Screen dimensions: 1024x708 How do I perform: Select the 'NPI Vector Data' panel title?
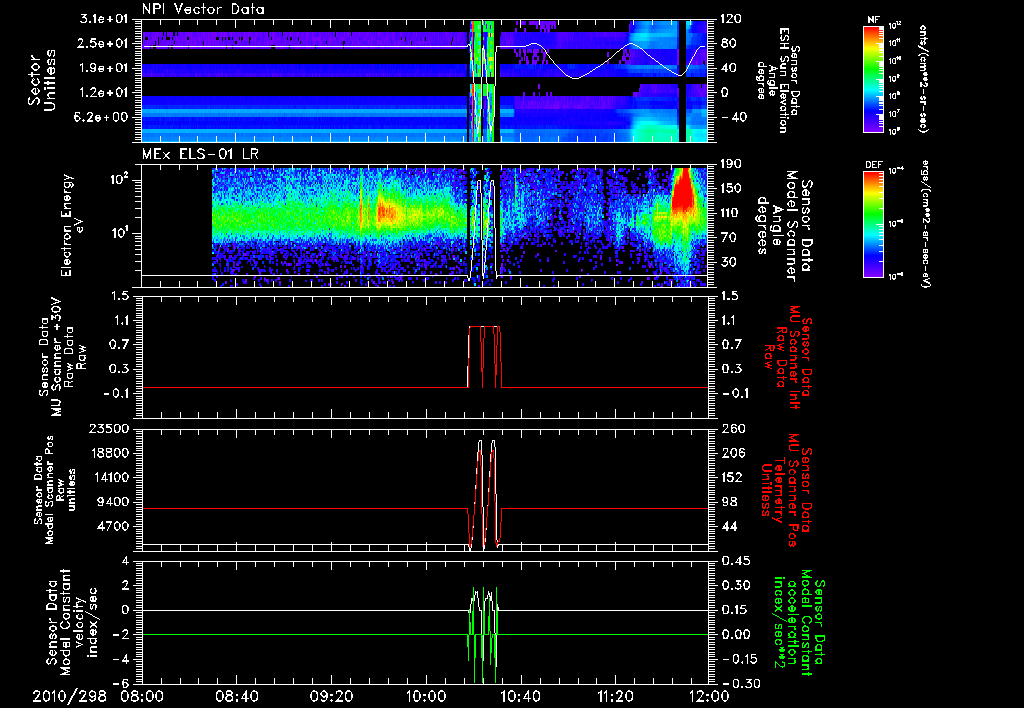pos(203,9)
